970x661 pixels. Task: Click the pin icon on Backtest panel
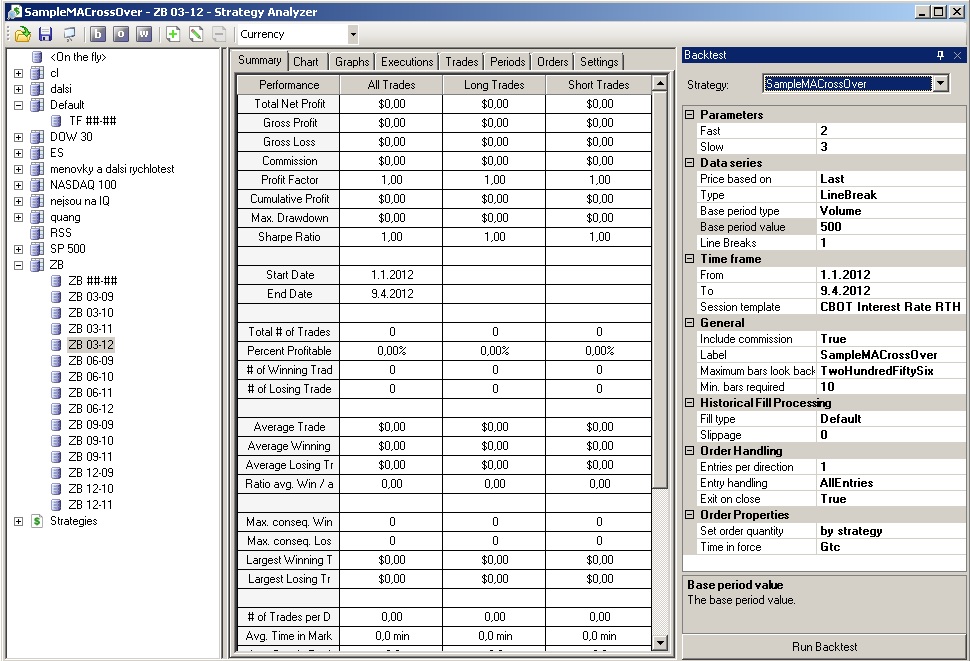940,55
